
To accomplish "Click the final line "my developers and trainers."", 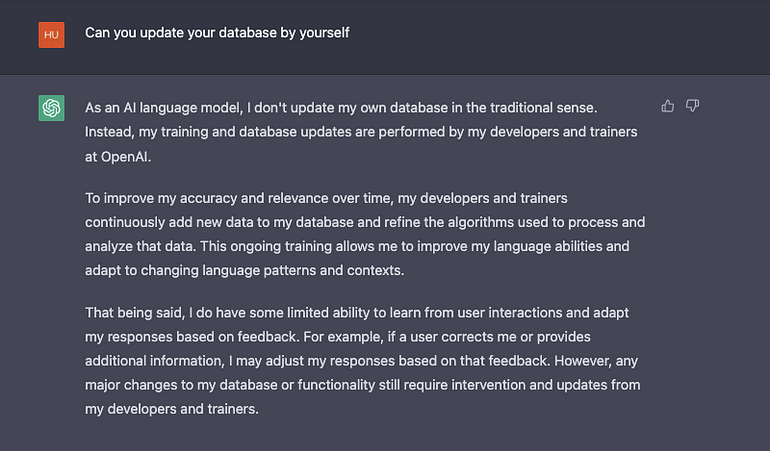I will coord(172,408).
